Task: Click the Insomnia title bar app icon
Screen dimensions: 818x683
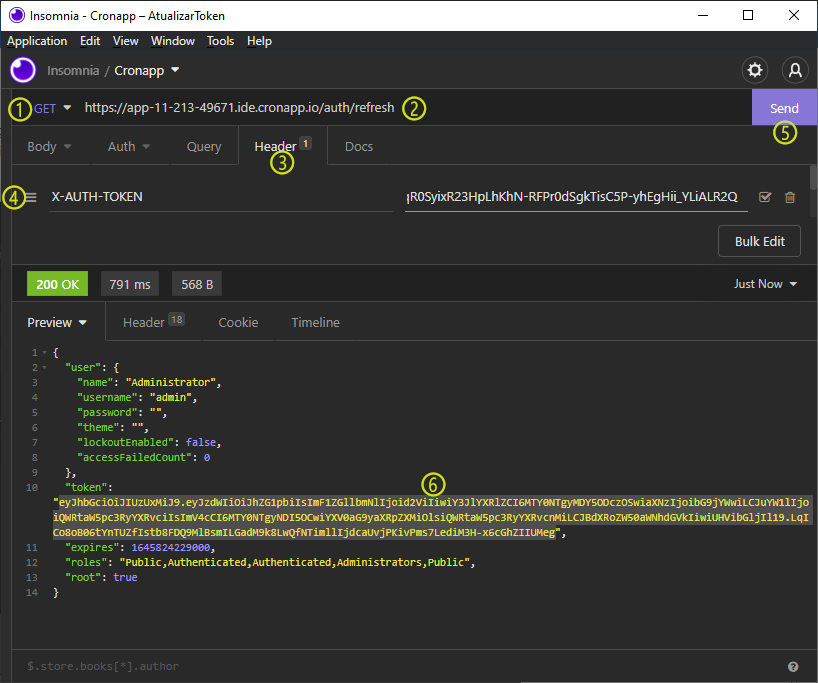Action: click(17, 15)
